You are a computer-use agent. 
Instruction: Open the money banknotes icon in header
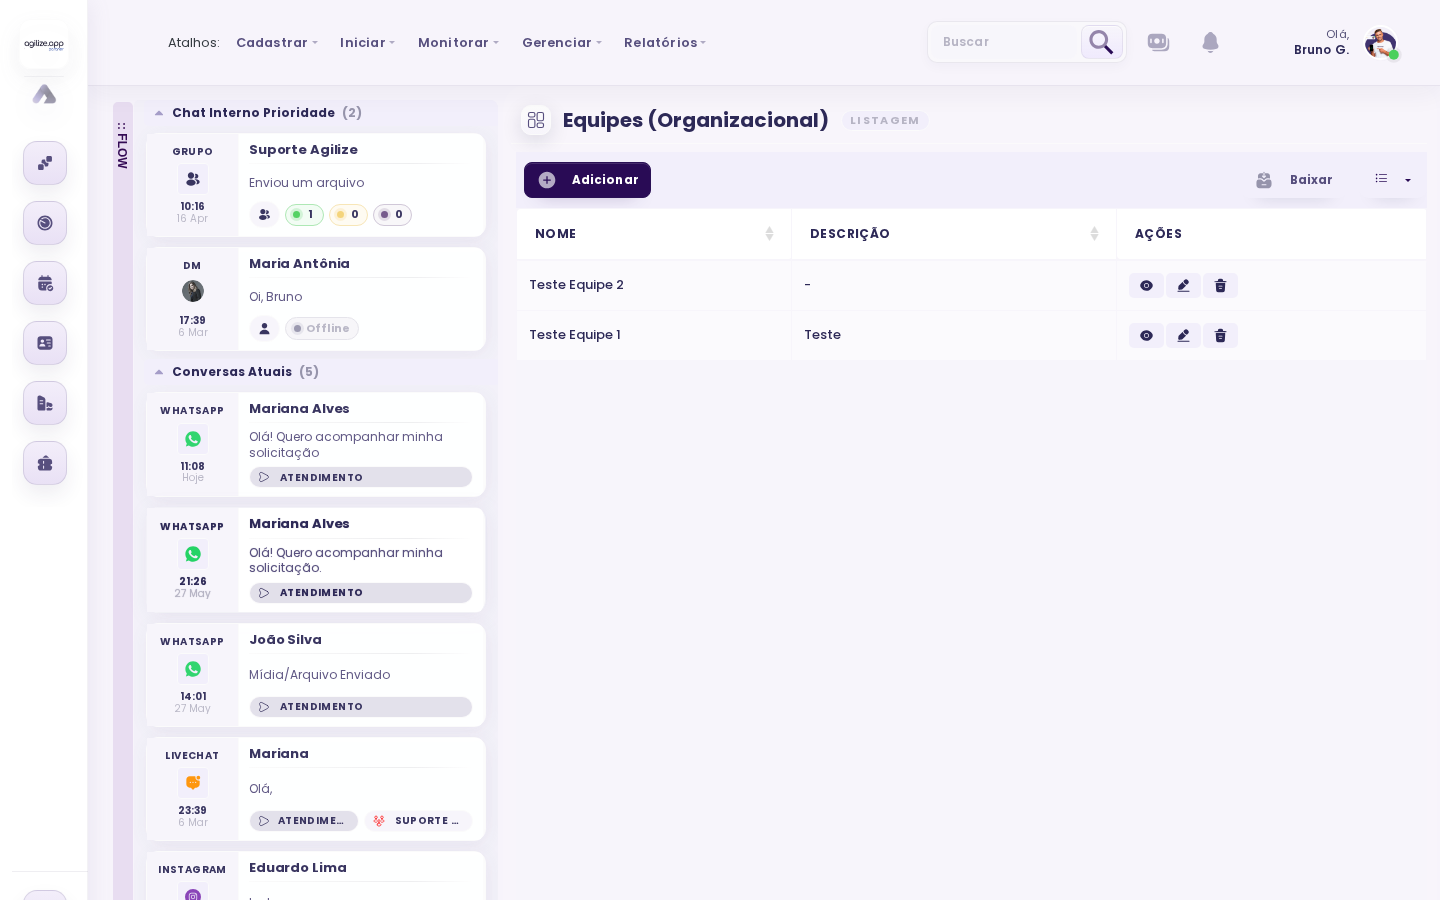point(1158,42)
